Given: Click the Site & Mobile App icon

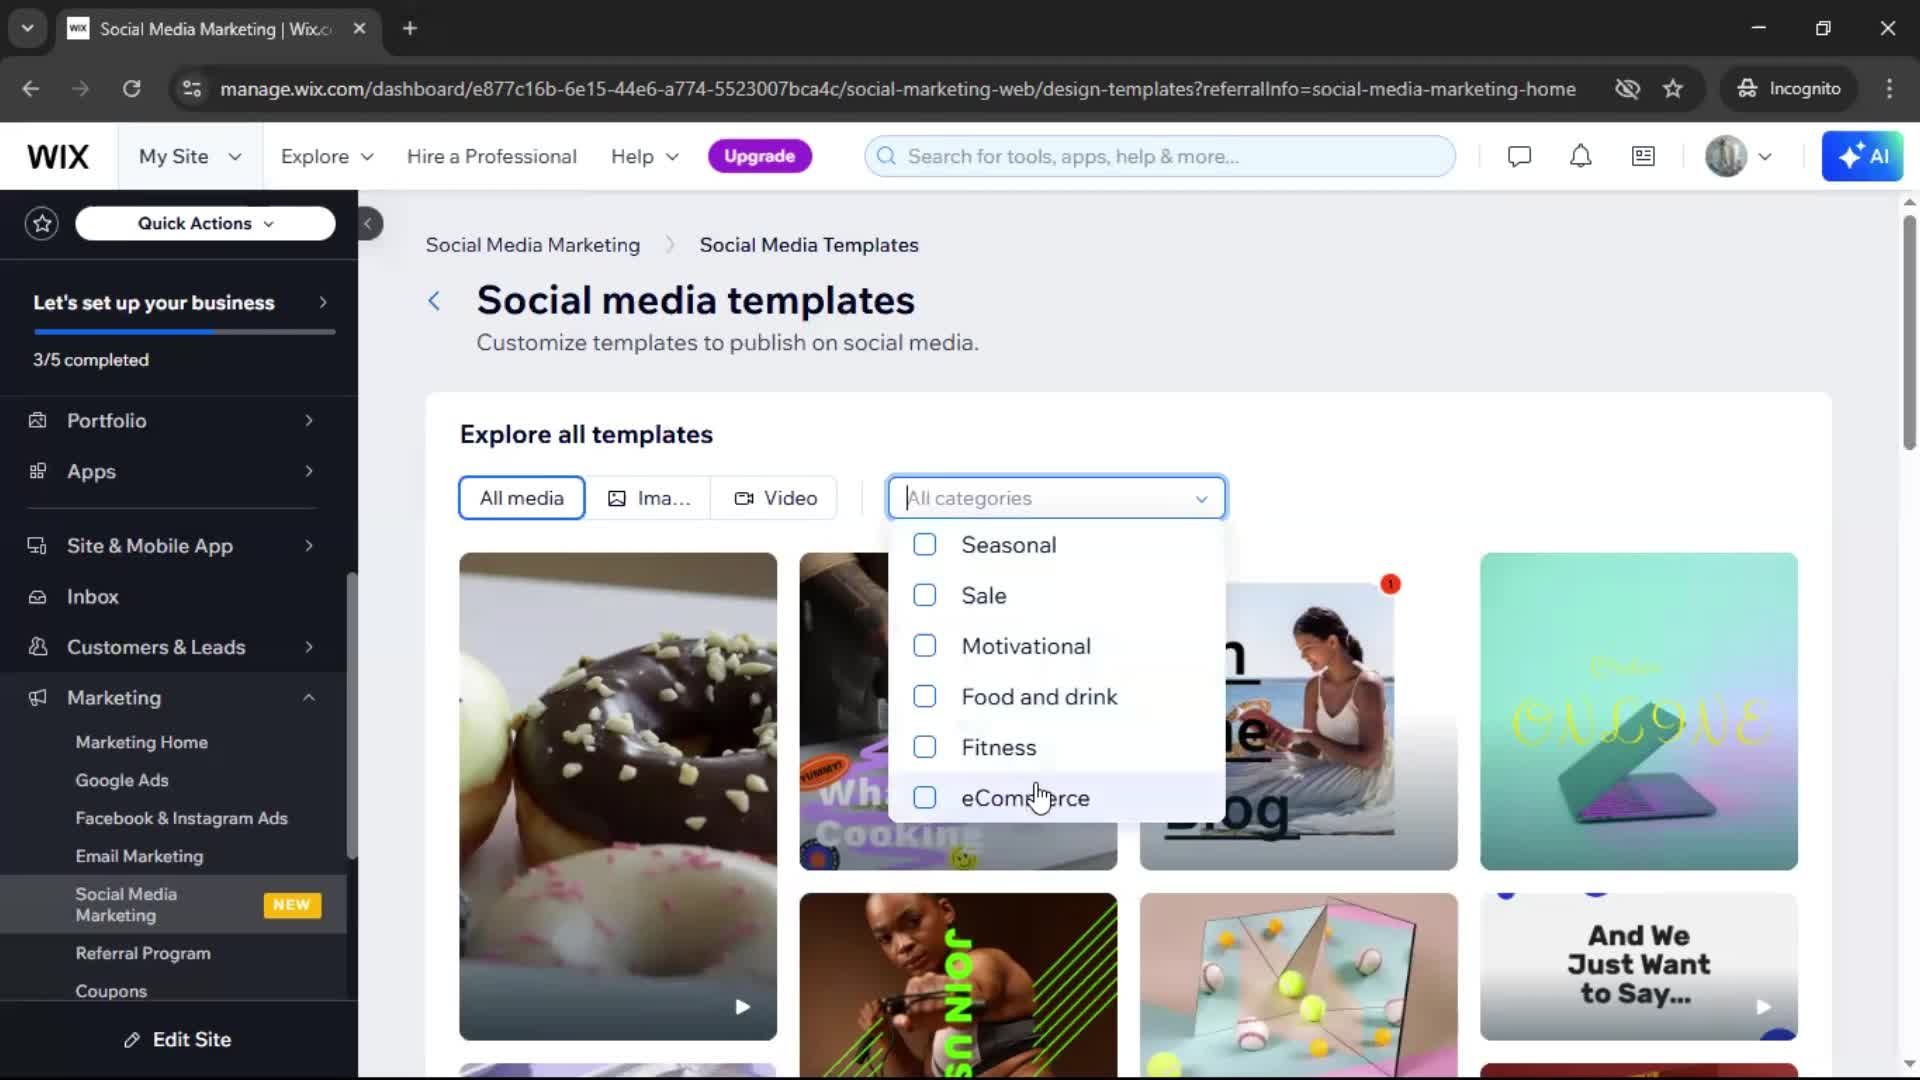Looking at the screenshot, I should click(x=38, y=546).
